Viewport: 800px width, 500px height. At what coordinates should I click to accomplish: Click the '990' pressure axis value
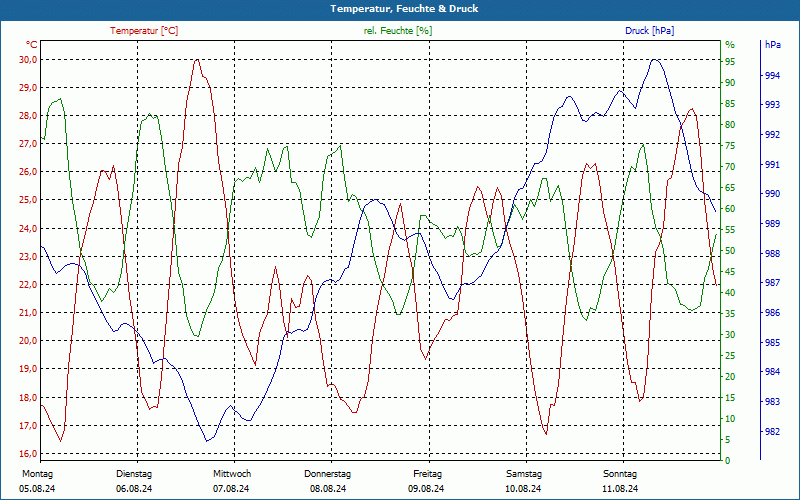[x=773, y=194]
